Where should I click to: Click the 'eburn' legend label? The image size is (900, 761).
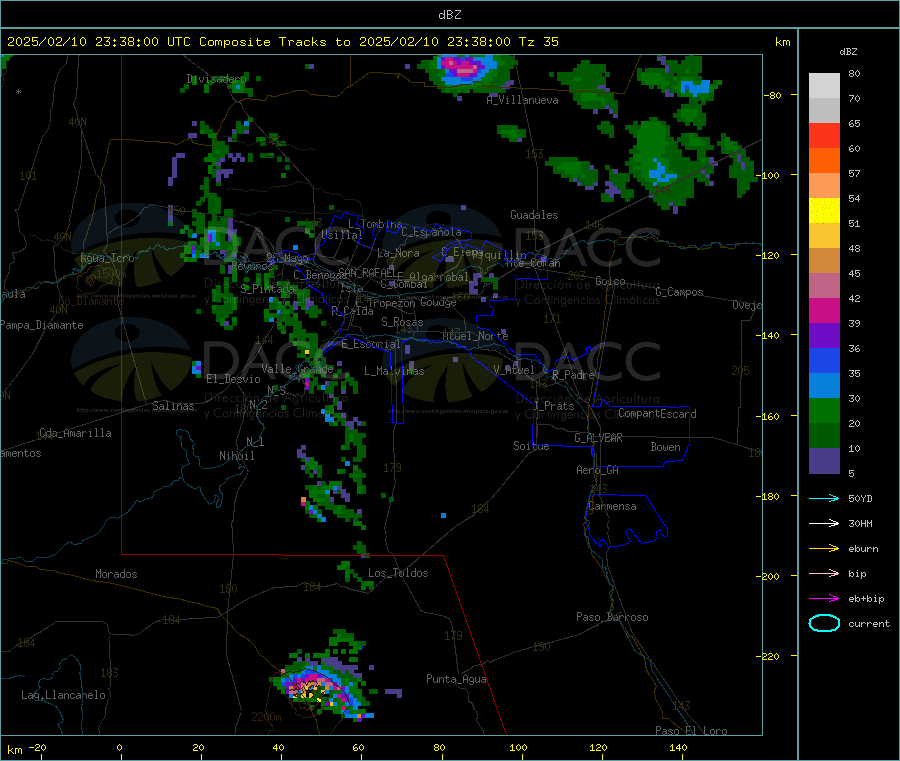click(863, 549)
